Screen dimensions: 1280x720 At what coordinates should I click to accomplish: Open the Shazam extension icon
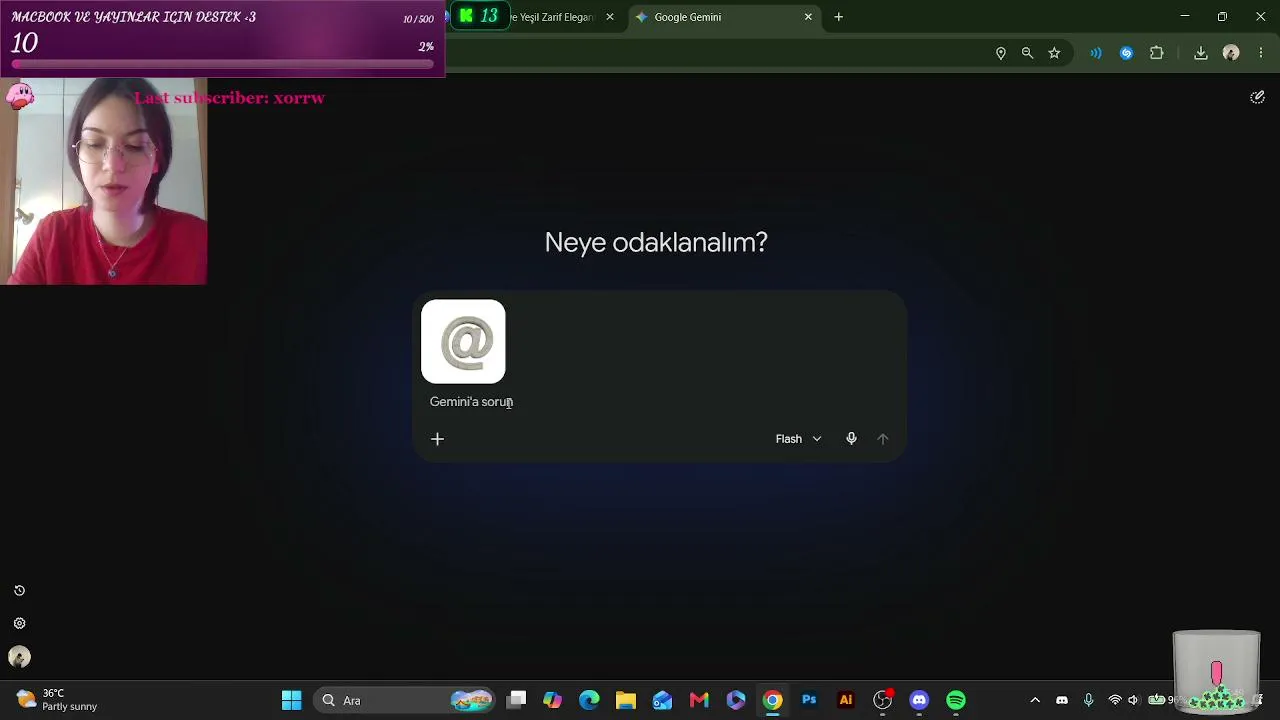click(1126, 53)
